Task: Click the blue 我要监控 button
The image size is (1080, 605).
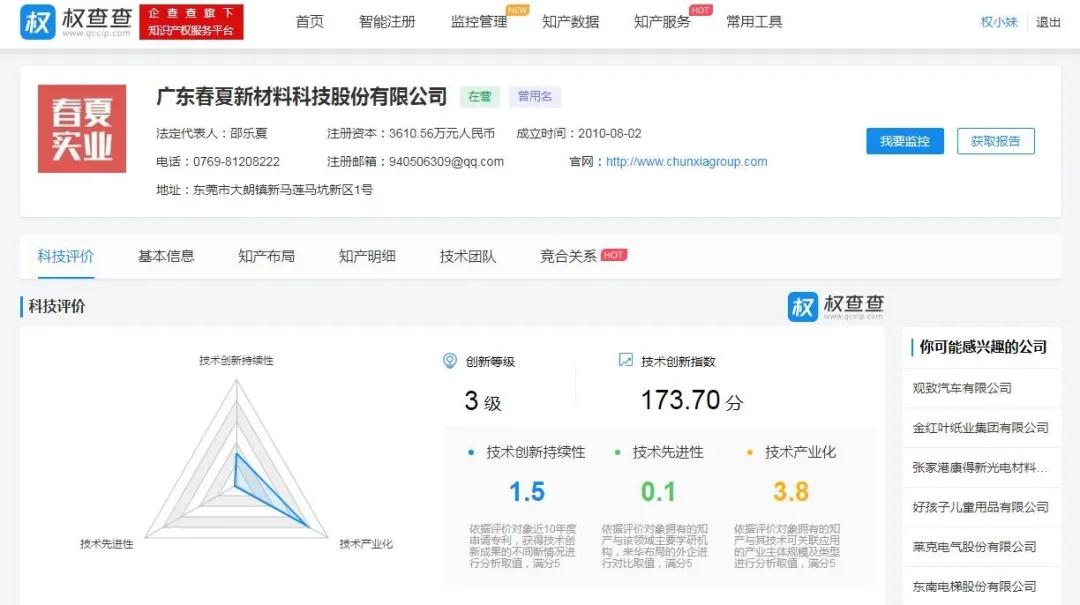Action: (903, 141)
